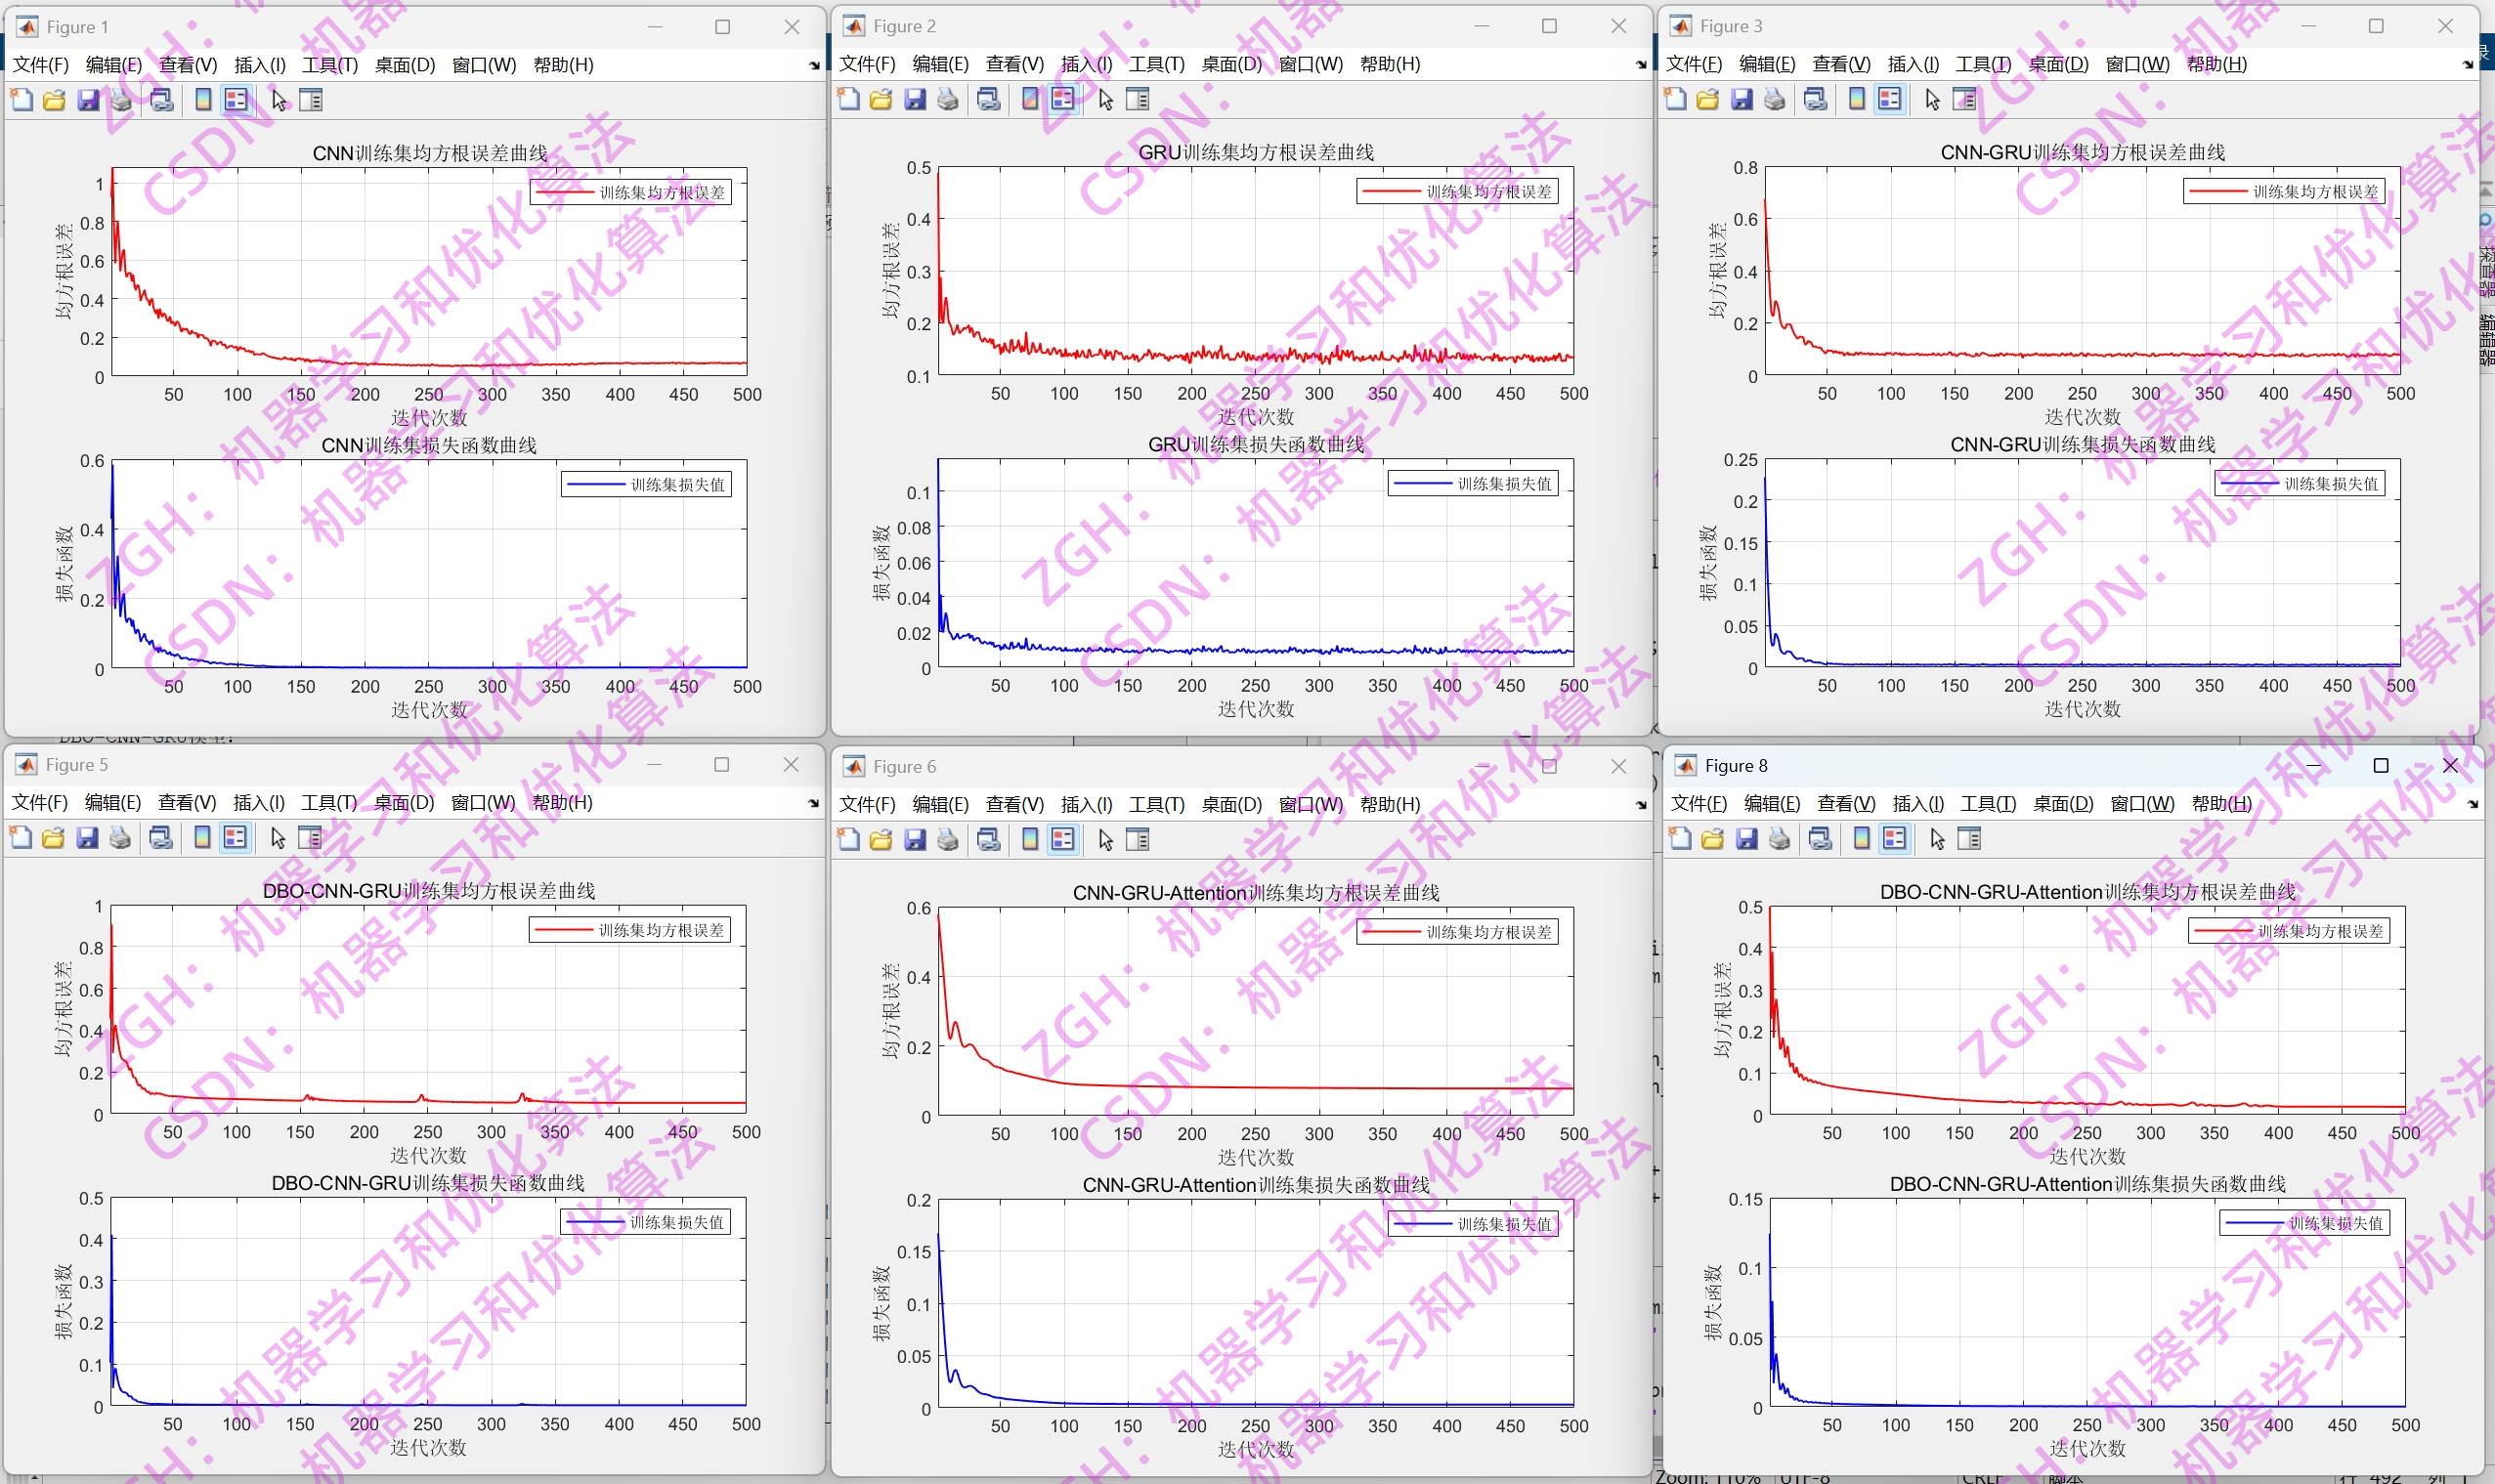Open Property Inspector icon in Figure 8 toolbar

1969,839
